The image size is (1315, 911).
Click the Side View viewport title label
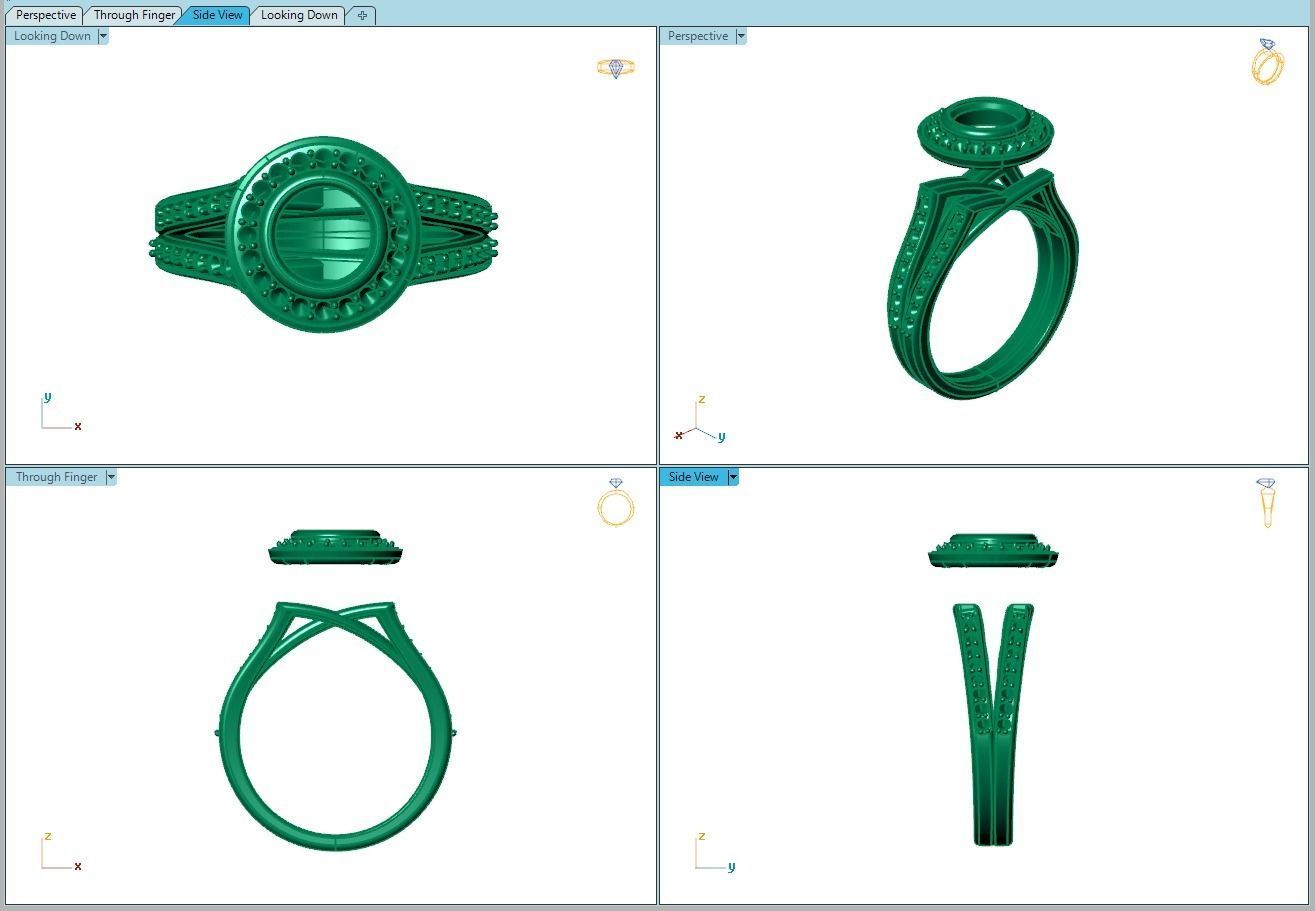point(693,477)
